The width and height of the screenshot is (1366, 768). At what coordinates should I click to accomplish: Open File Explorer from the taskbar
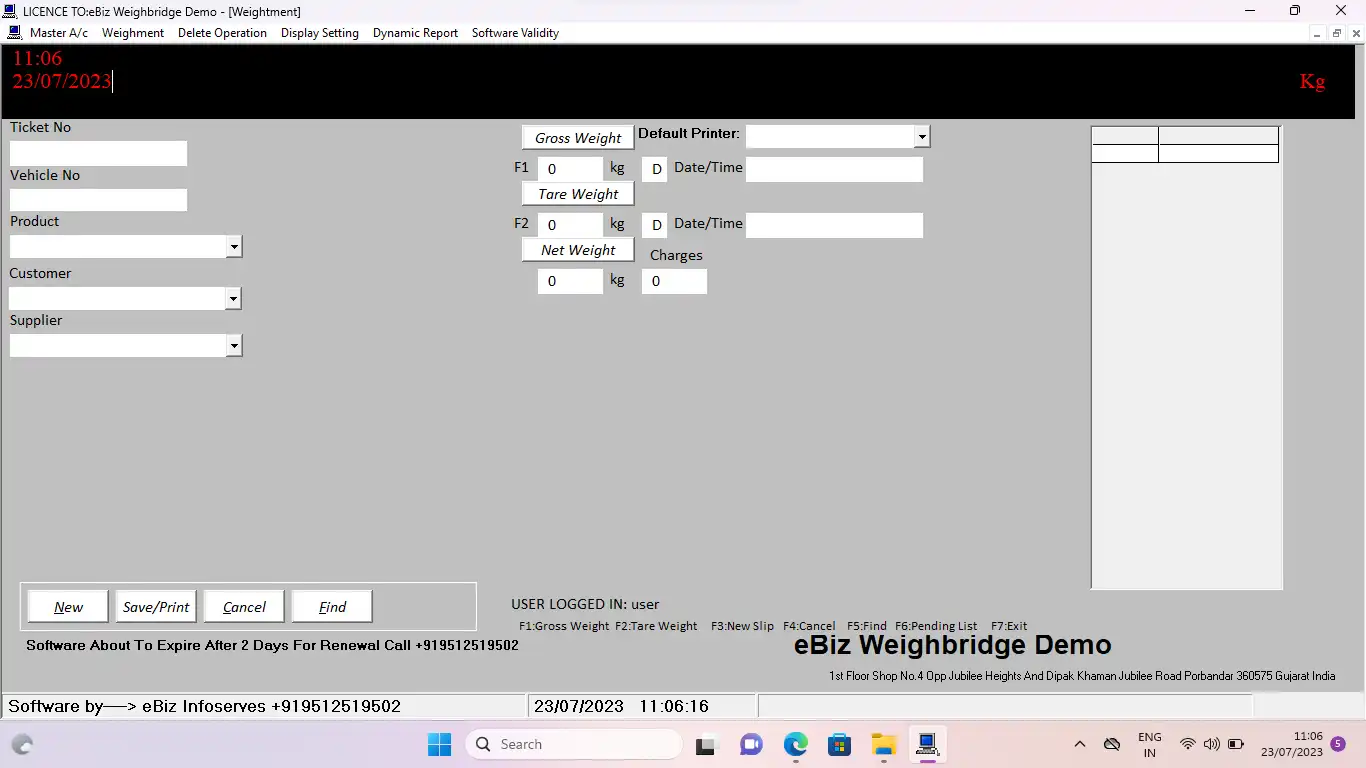(883, 744)
